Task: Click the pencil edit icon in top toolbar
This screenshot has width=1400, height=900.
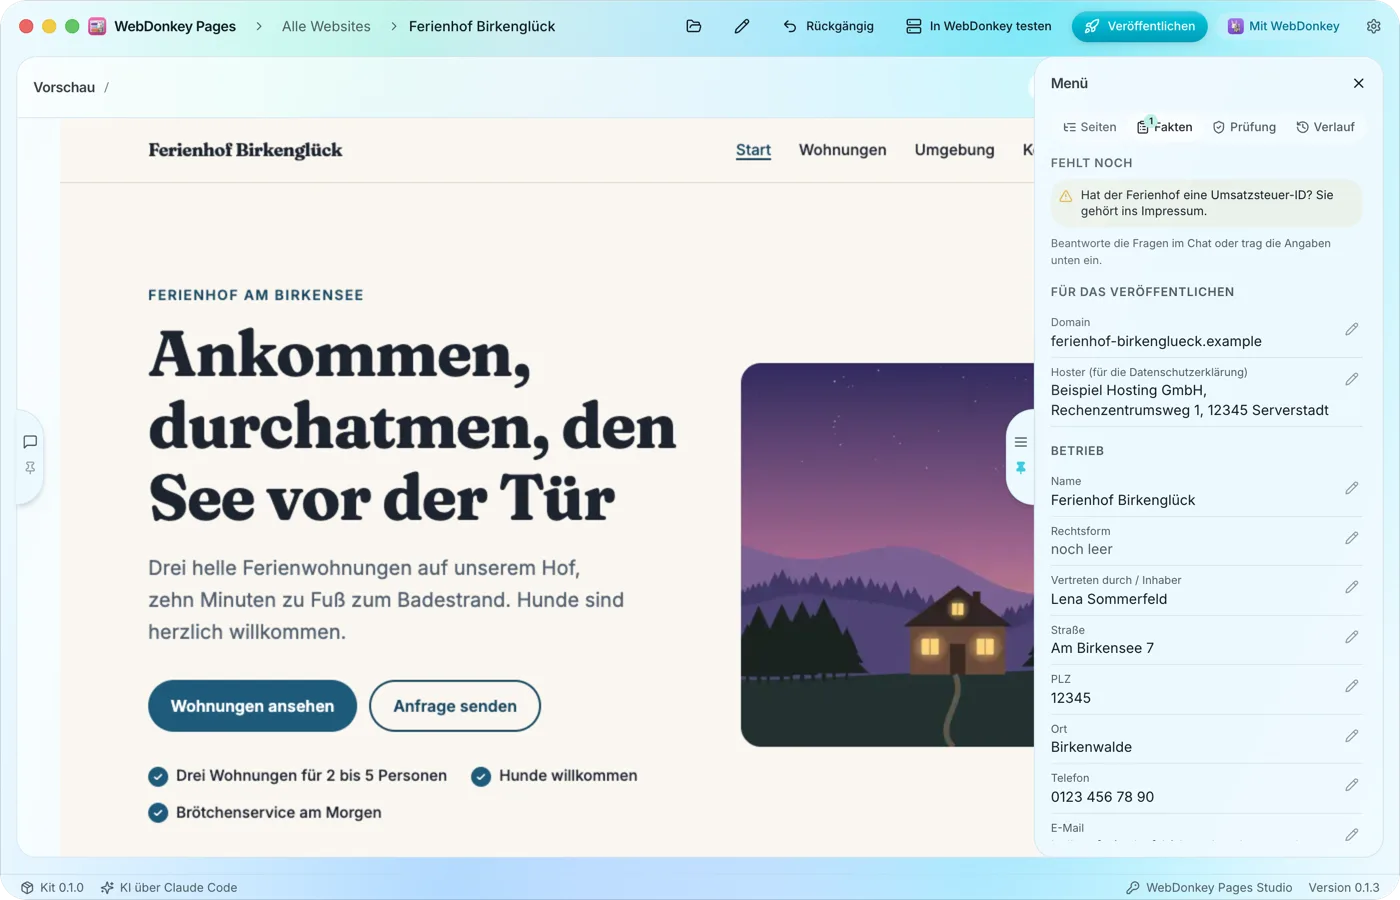Action: click(x=742, y=26)
